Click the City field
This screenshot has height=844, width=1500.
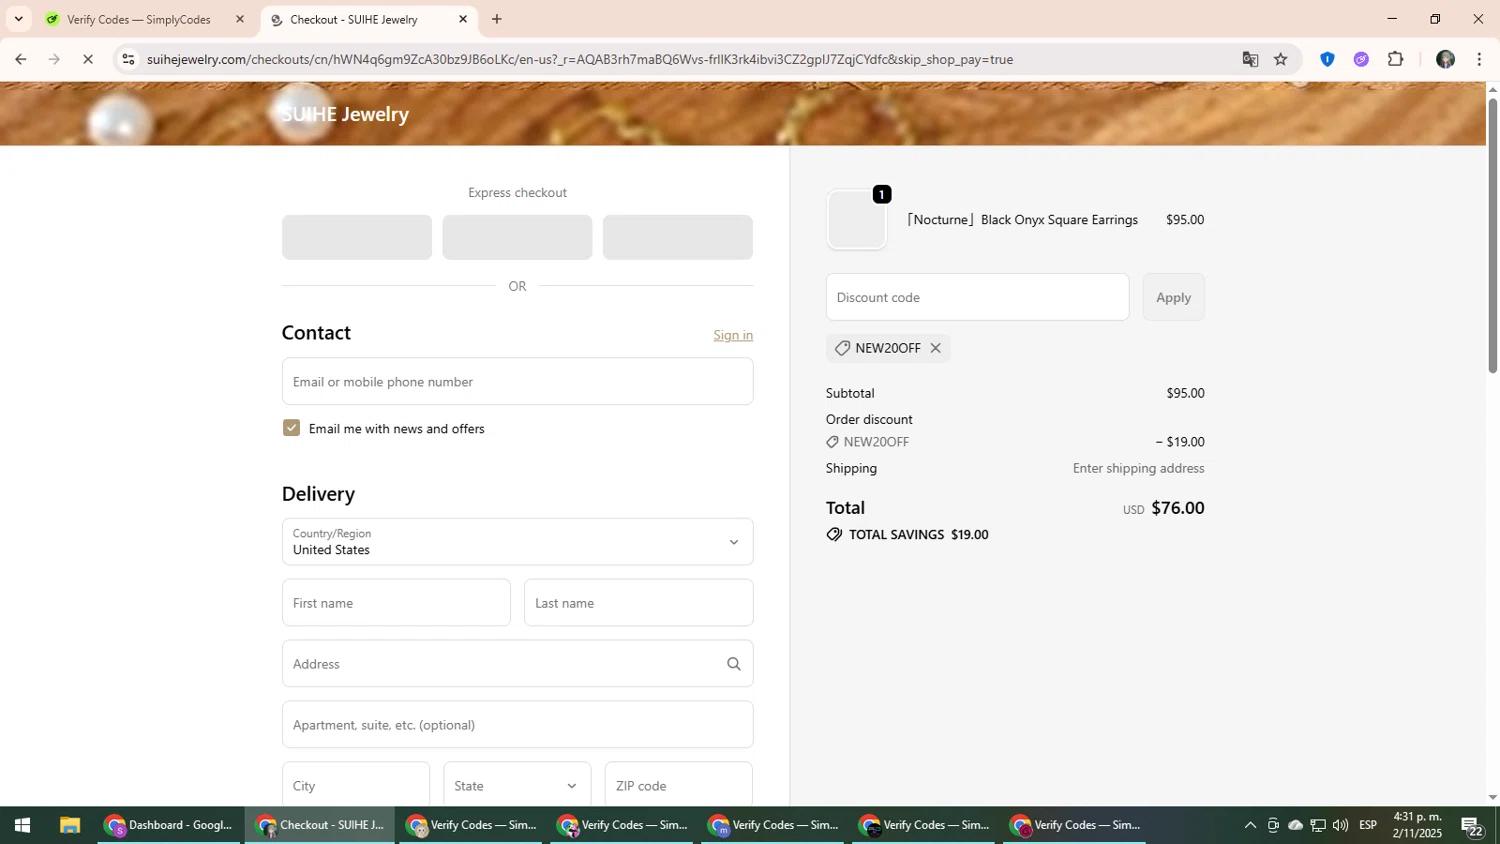(356, 785)
